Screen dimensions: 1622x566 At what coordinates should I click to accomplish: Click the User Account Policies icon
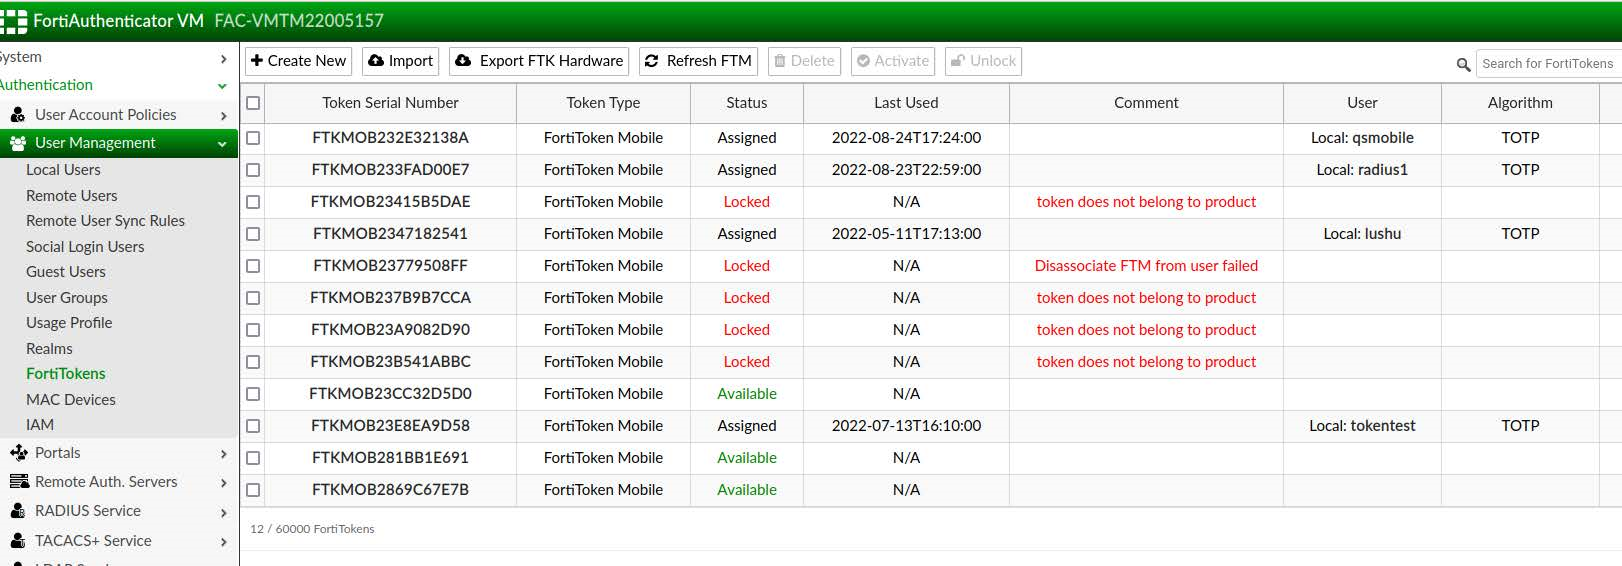coord(18,115)
